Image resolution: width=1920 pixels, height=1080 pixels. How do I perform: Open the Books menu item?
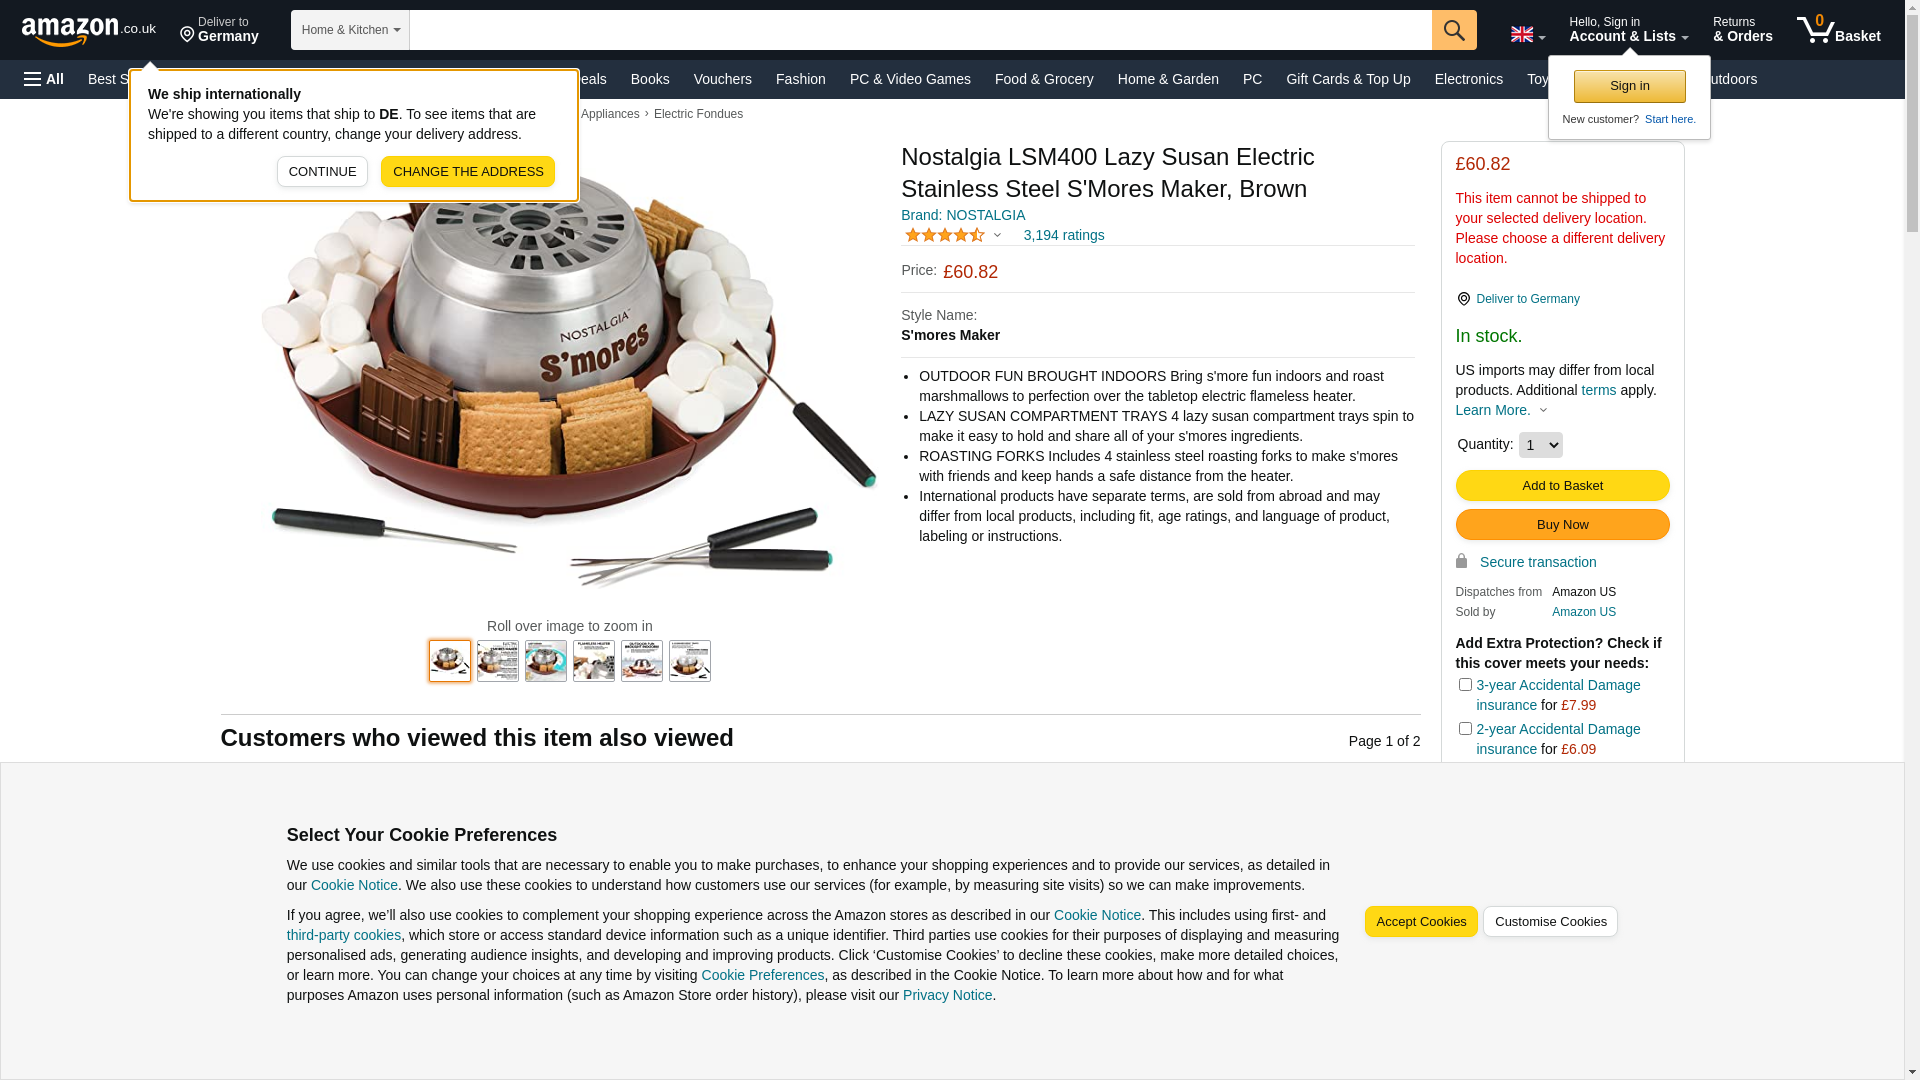[650, 79]
